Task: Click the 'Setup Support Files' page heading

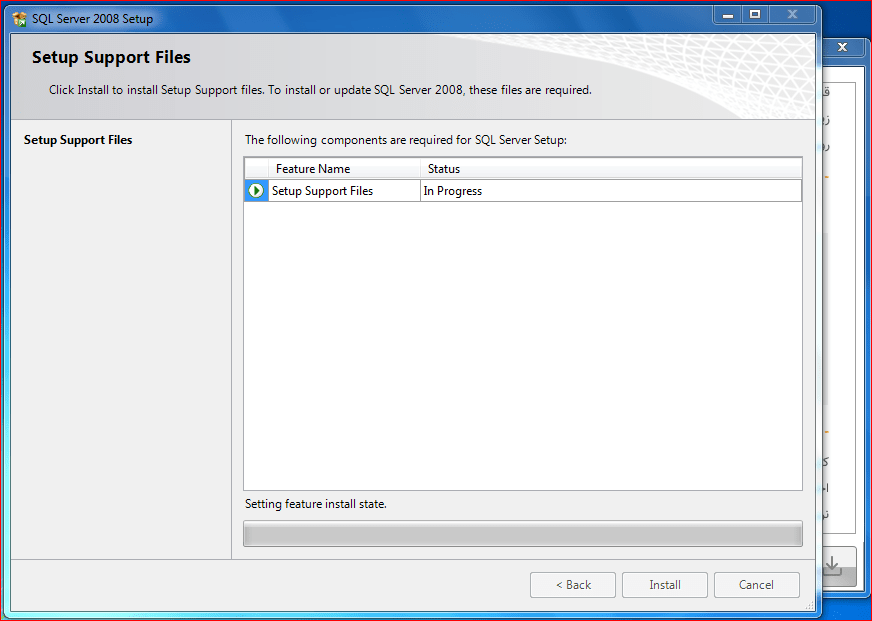Action: (111, 57)
